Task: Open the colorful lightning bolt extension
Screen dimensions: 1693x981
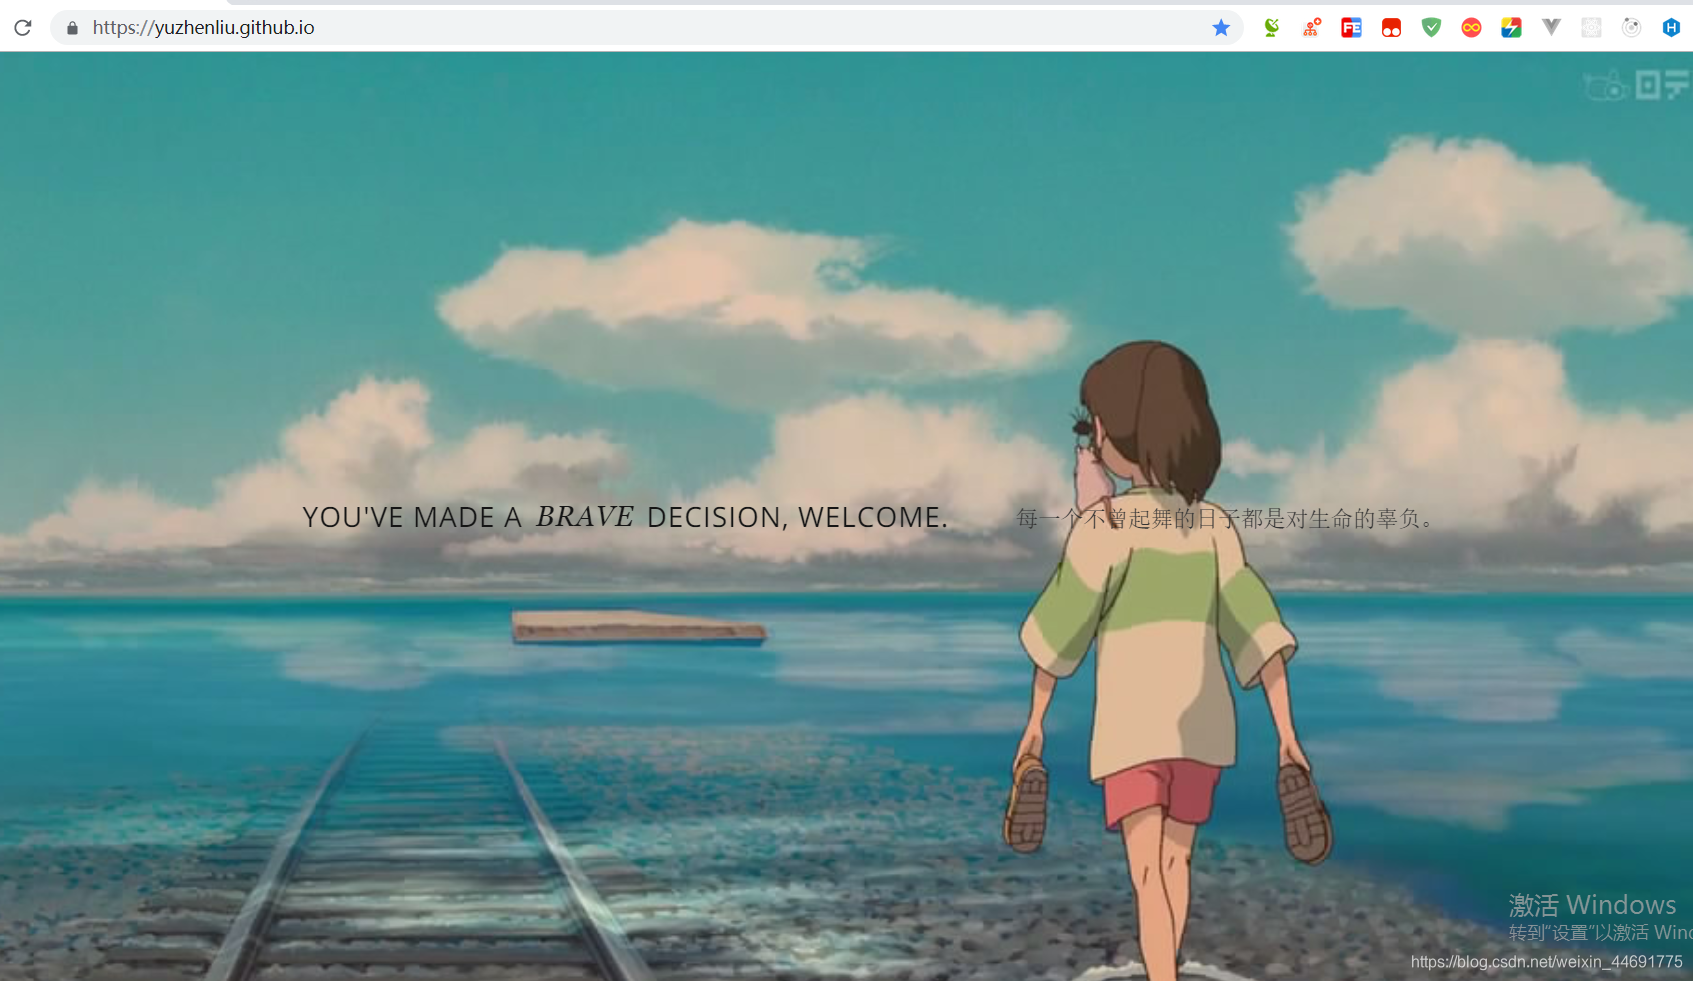Action: point(1511,27)
